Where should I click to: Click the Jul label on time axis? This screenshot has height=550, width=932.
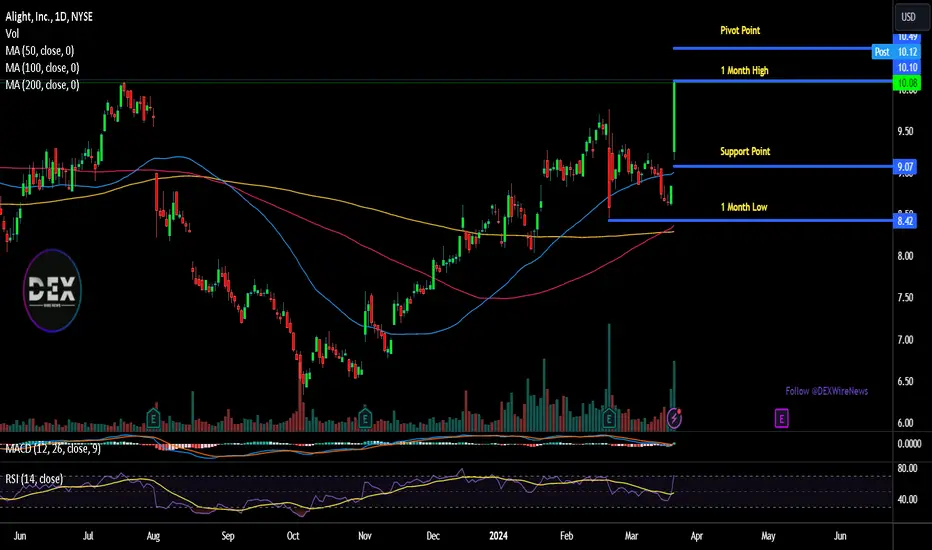point(88,536)
